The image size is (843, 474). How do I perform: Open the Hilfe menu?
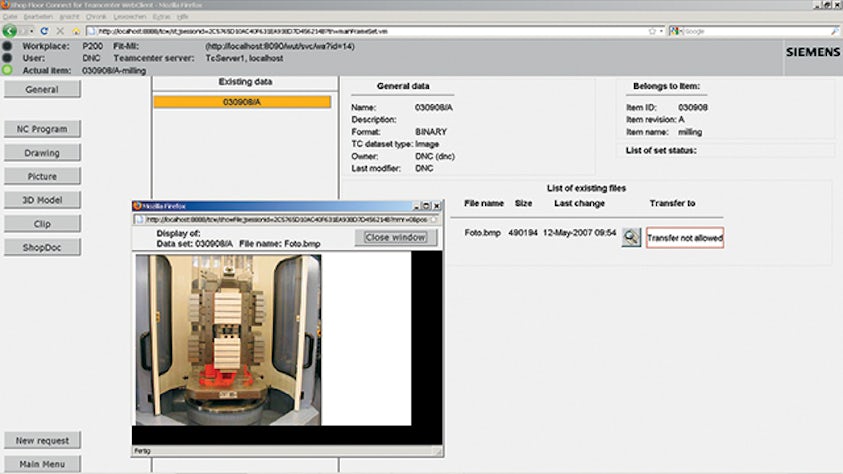pos(182,17)
